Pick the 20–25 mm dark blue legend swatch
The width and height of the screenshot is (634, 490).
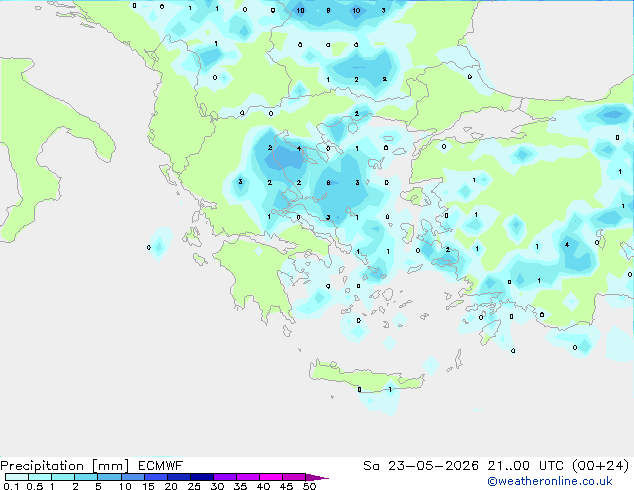pyautogui.click(x=179, y=477)
